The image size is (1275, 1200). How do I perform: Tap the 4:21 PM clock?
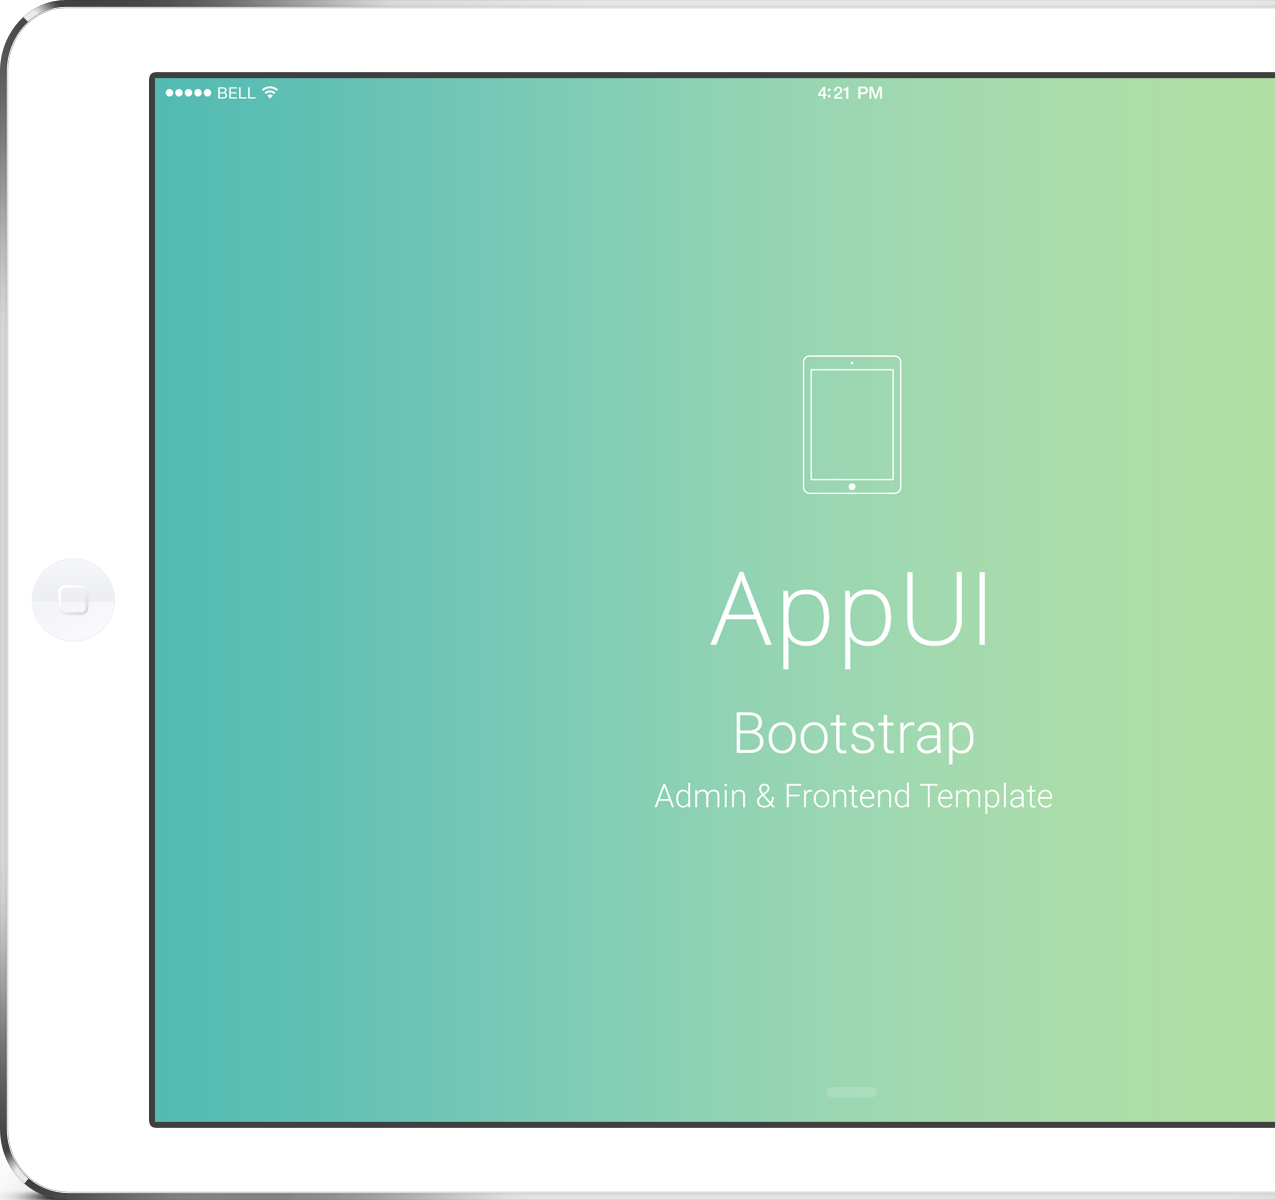tap(849, 93)
